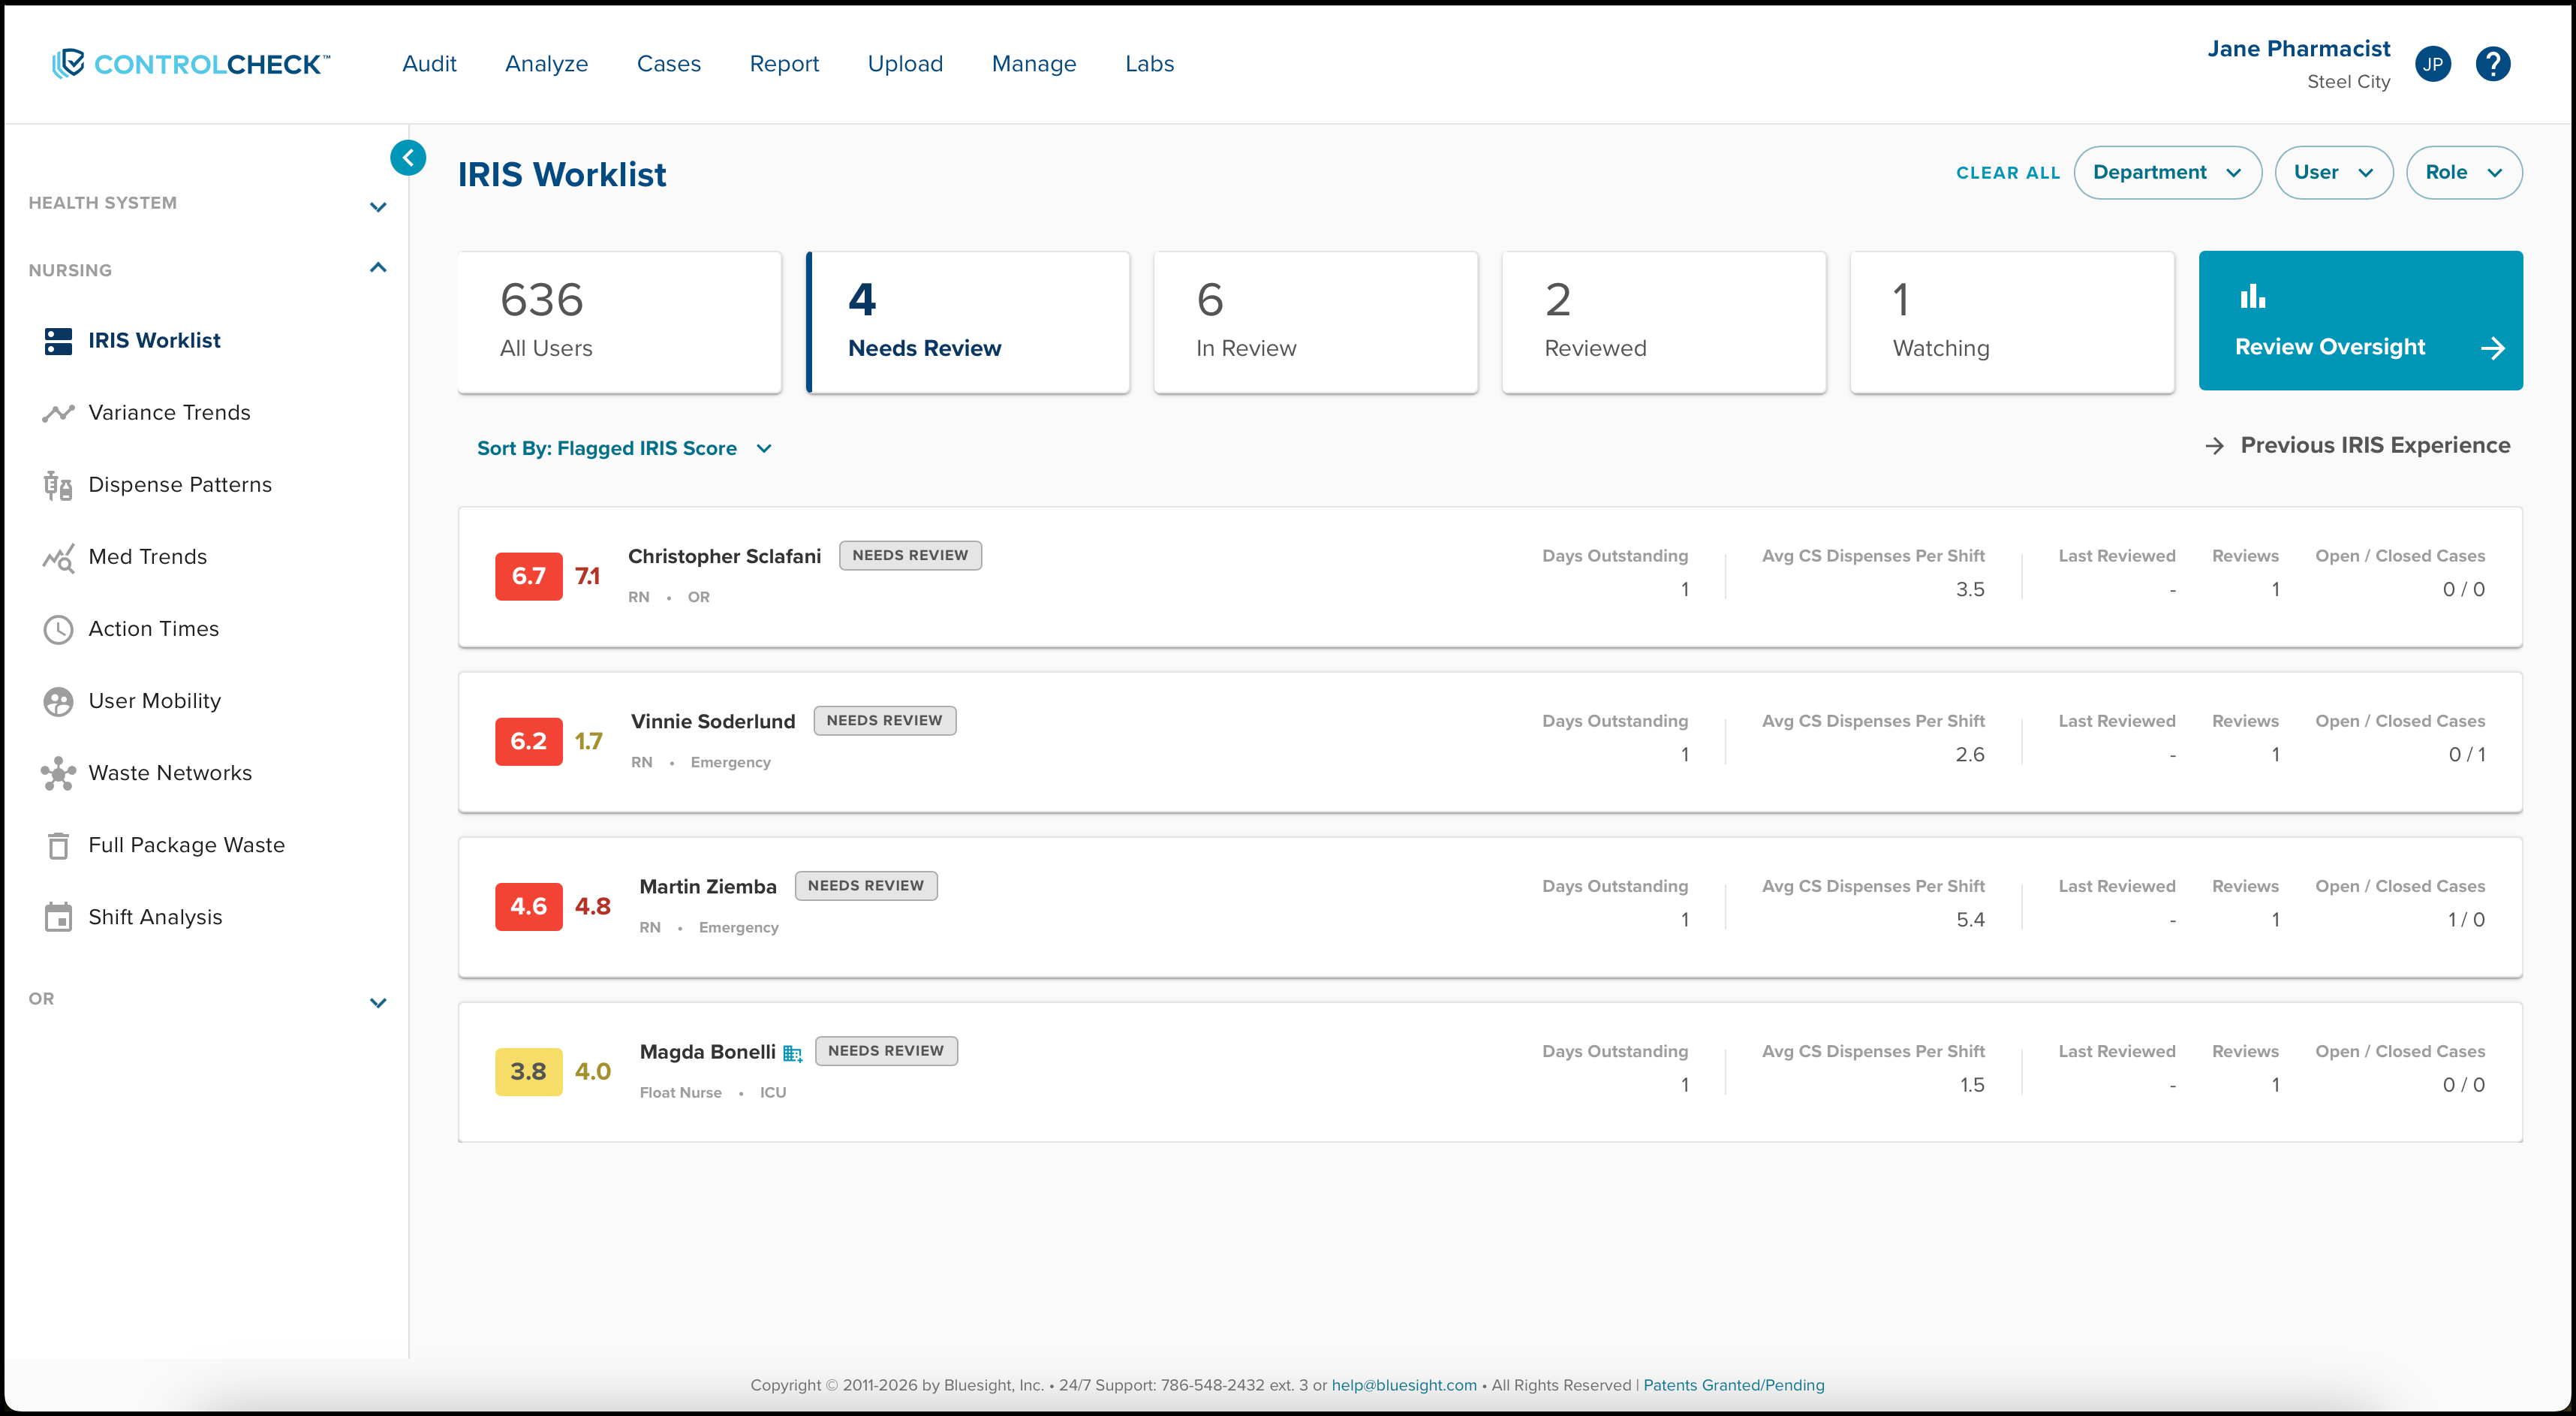Click the Clear All filters link
This screenshot has height=1416, width=2576.
tap(2007, 173)
